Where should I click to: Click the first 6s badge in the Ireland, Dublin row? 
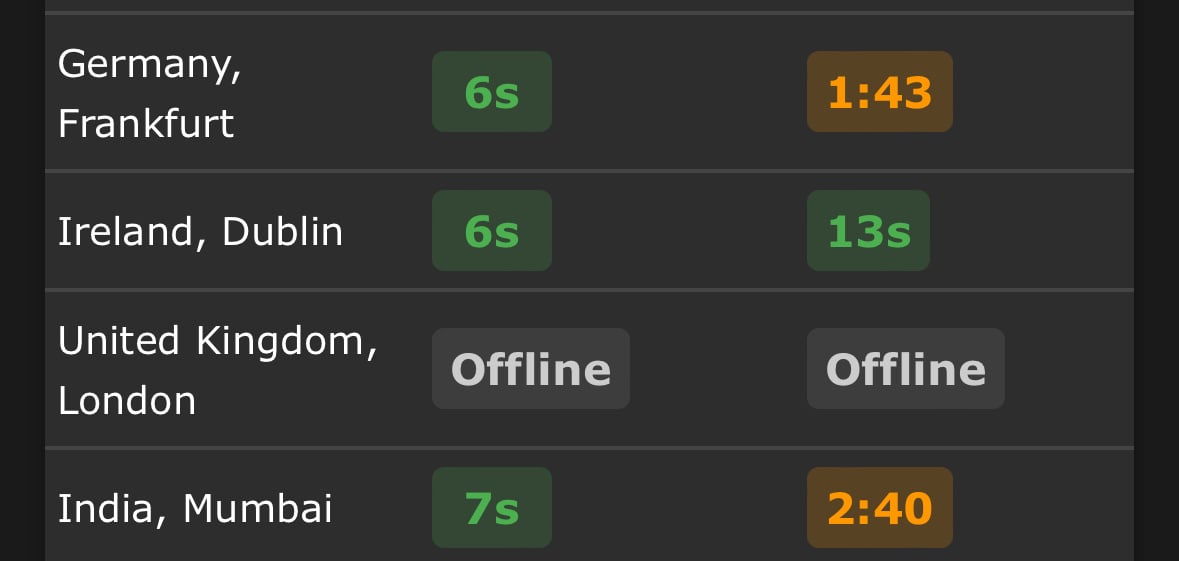point(492,231)
